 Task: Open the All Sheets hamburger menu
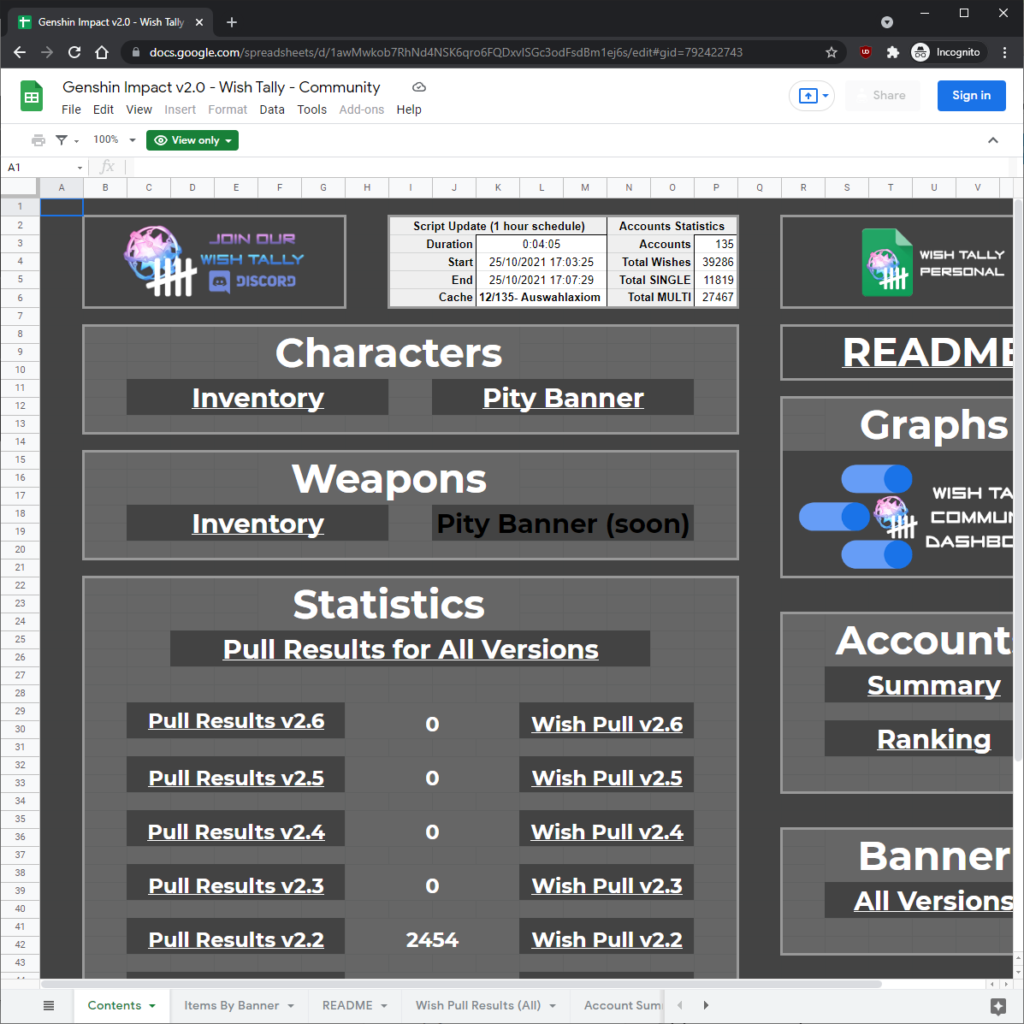coord(48,1005)
